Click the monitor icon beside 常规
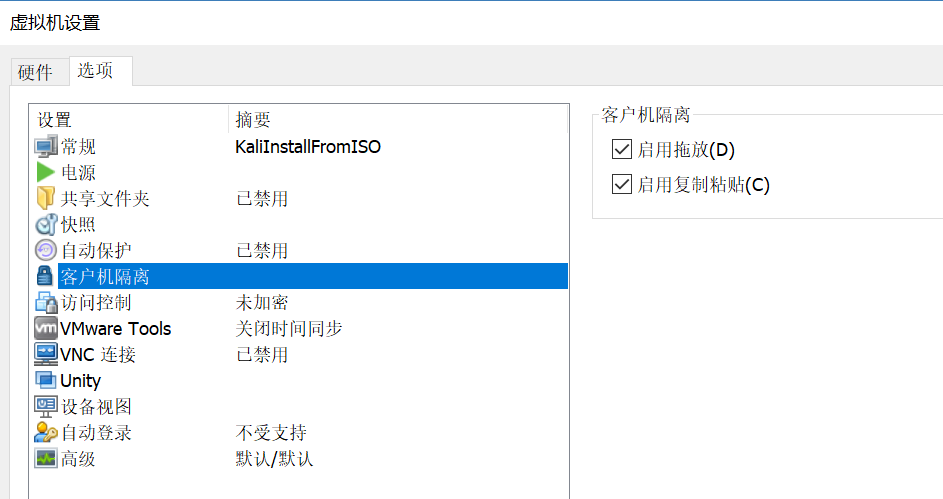This screenshot has height=499, width=943. 46,147
